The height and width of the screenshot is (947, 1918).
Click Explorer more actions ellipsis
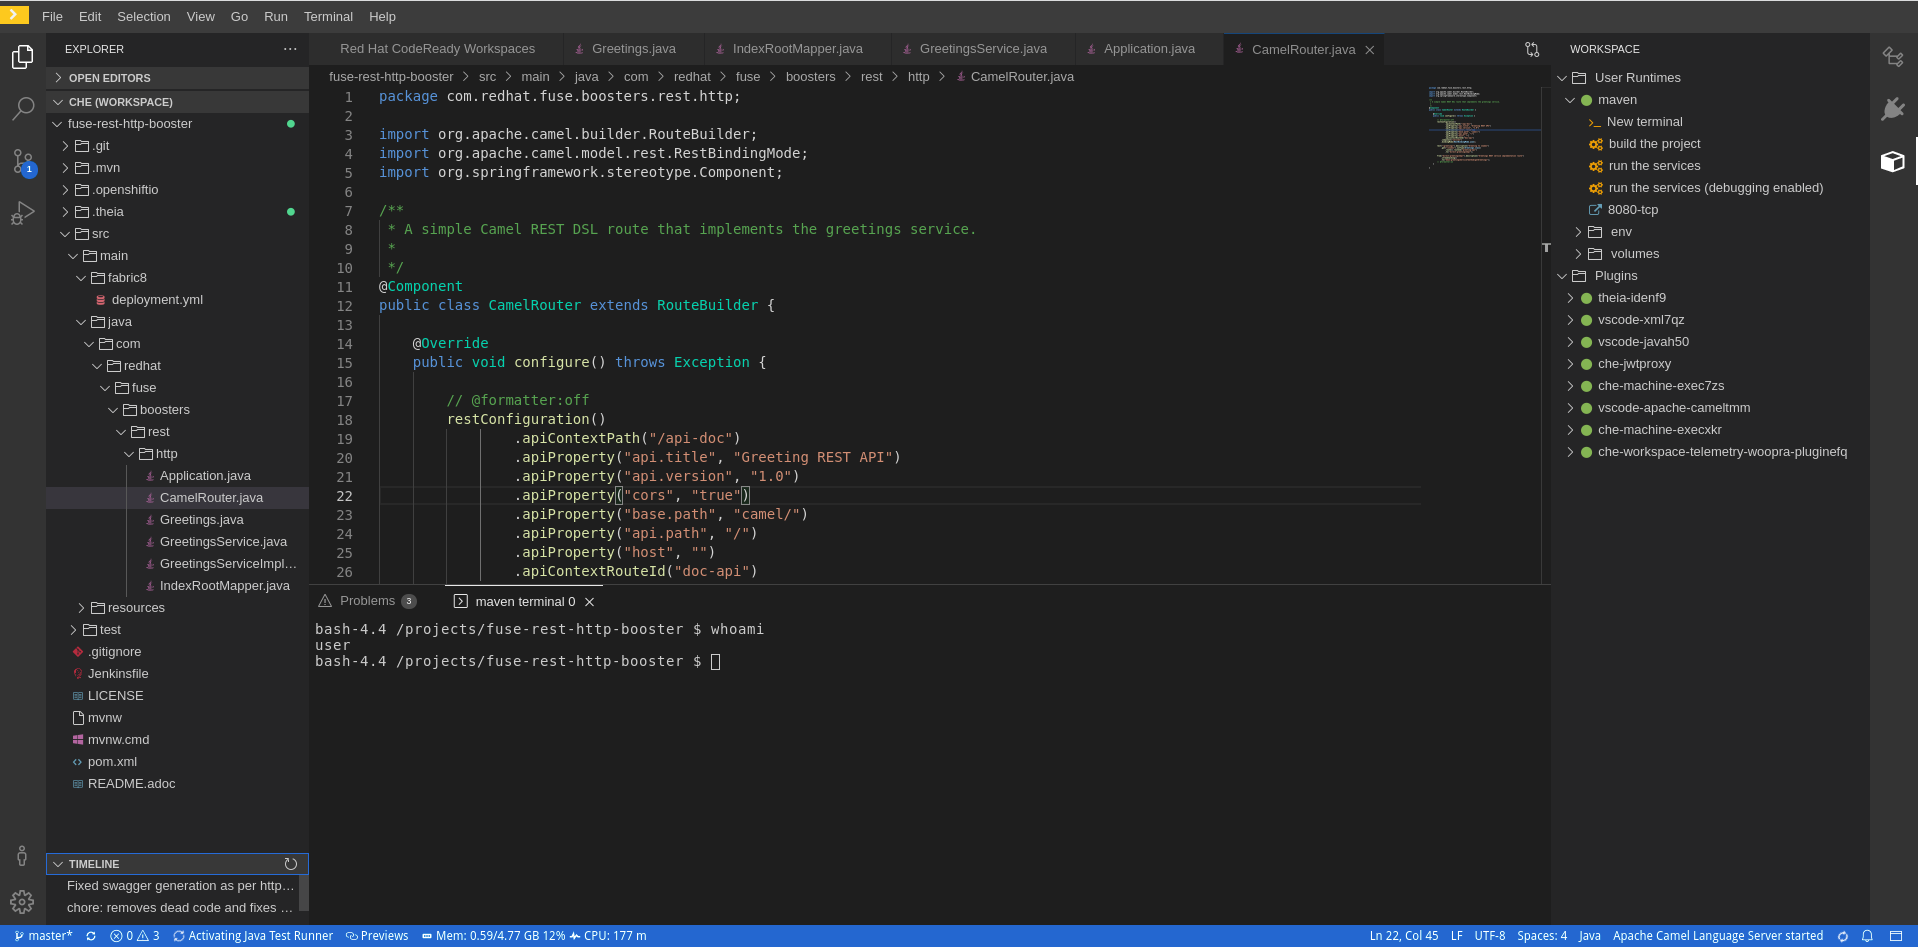[x=290, y=49]
